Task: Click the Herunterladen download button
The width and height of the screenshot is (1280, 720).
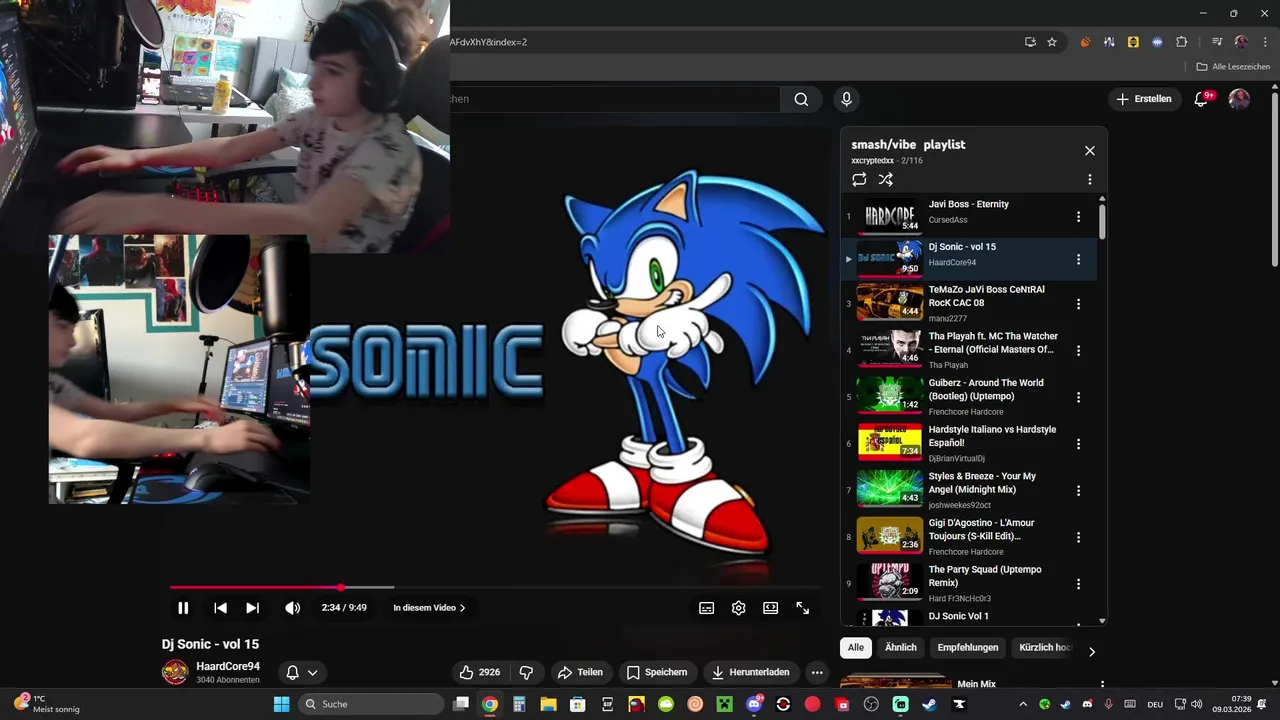Action: click(x=751, y=672)
